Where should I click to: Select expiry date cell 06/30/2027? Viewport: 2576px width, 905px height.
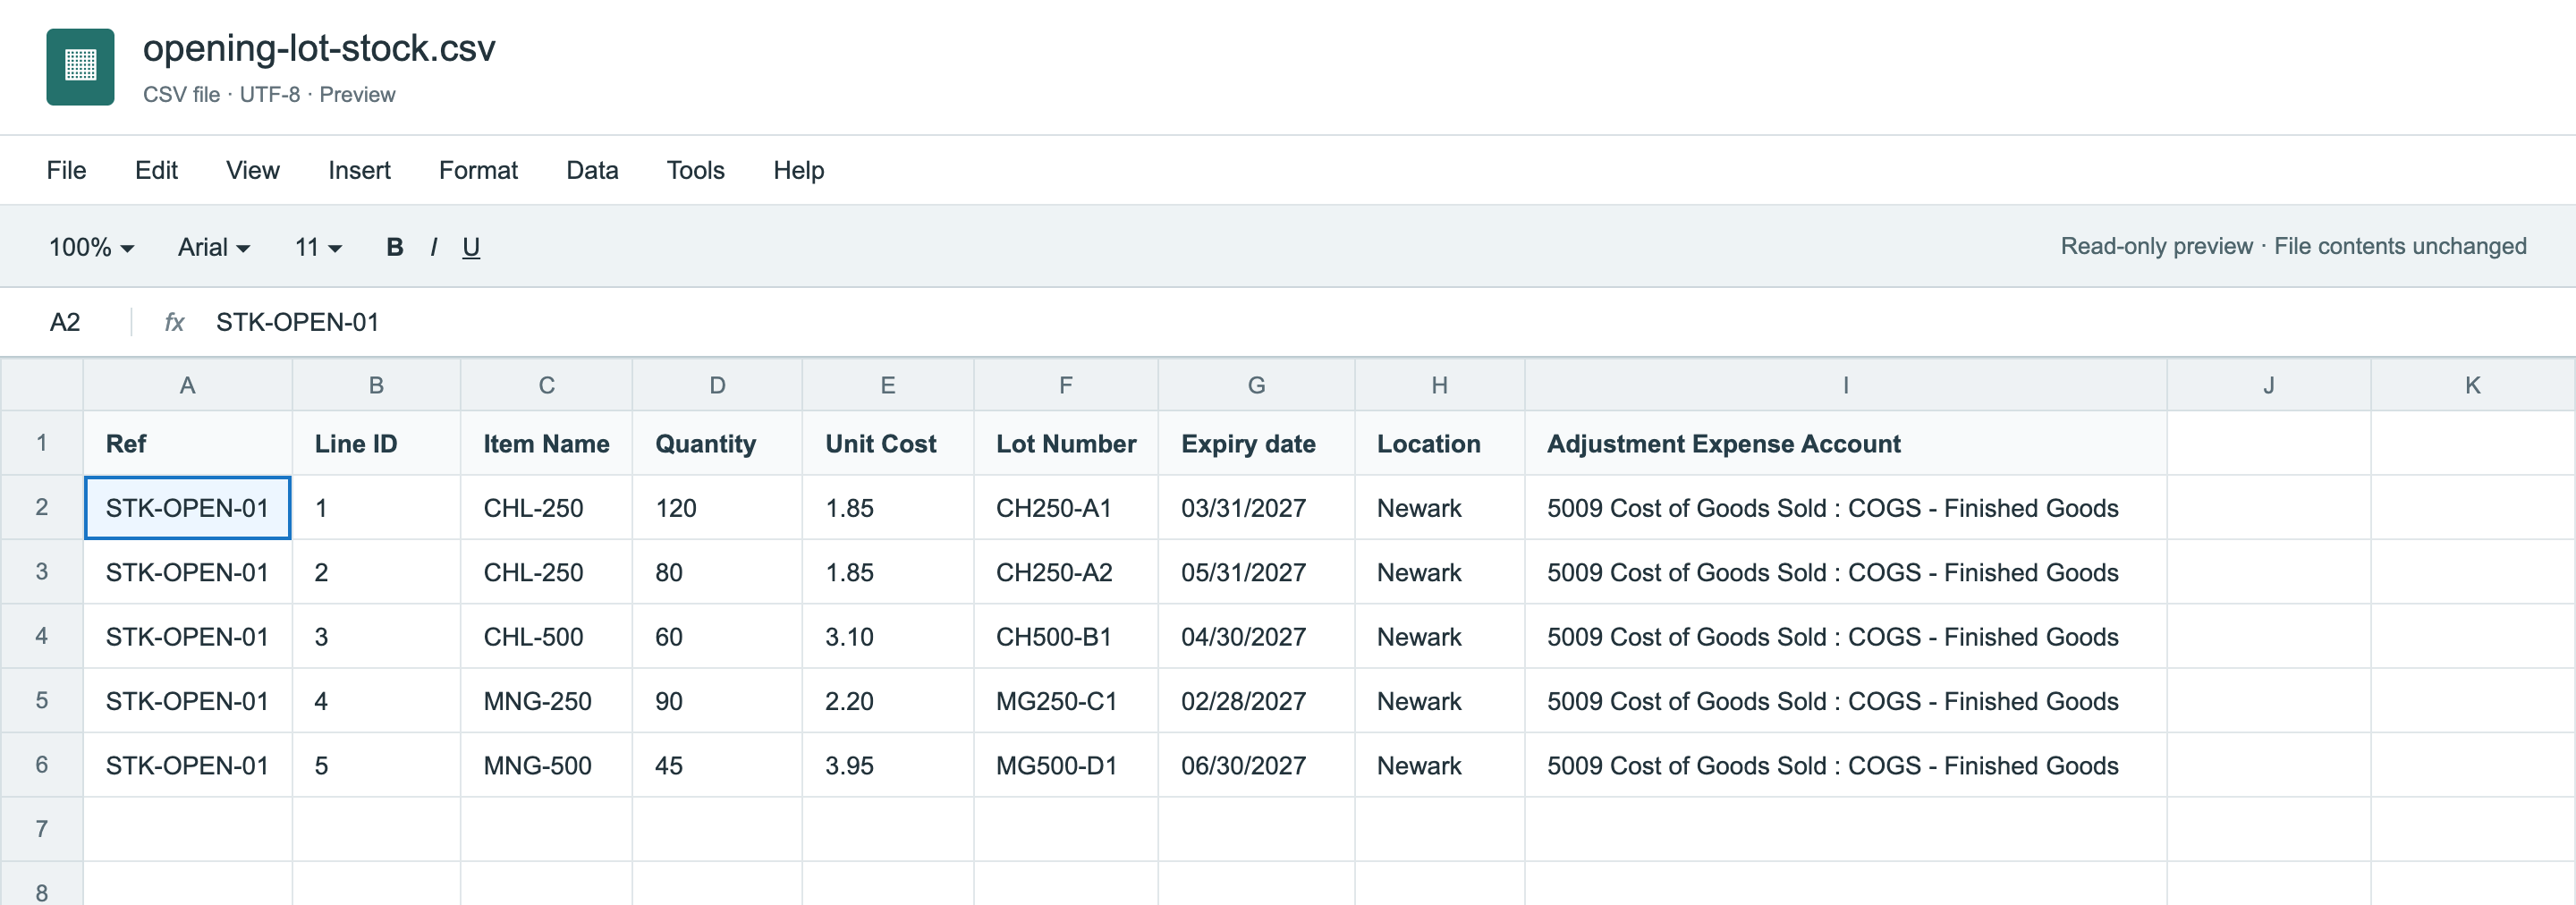tap(1256, 765)
